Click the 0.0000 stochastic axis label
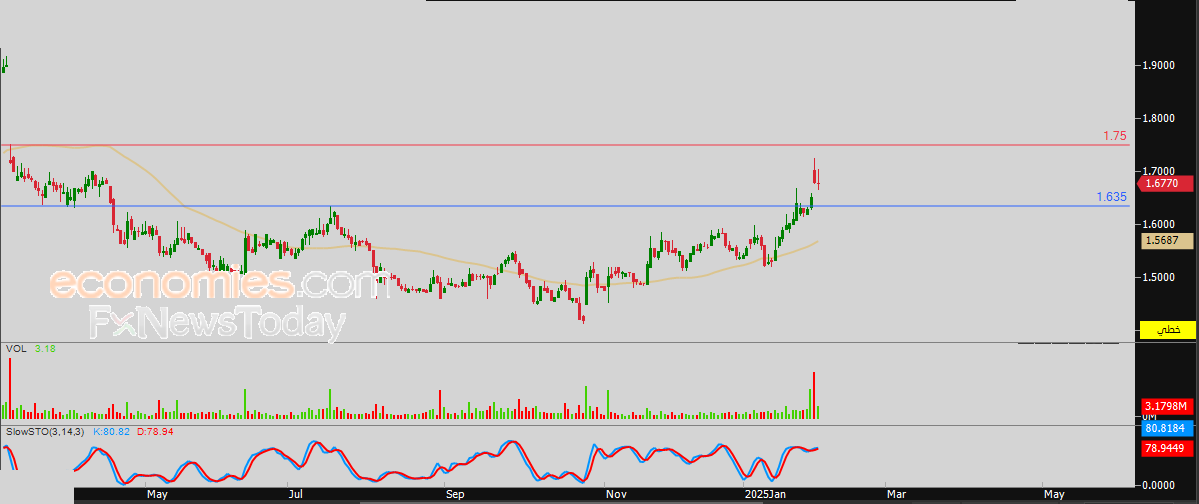This screenshot has width=1199, height=504. pyautogui.click(x=1159, y=485)
